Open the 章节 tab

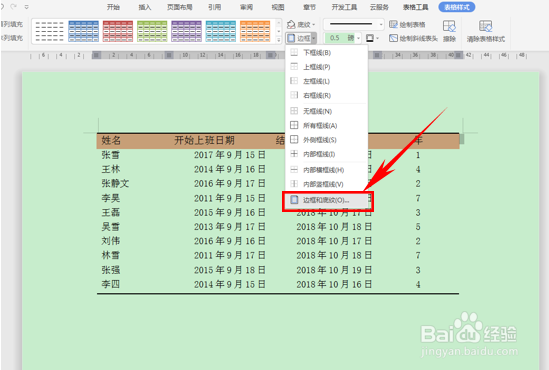pos(310,7)
